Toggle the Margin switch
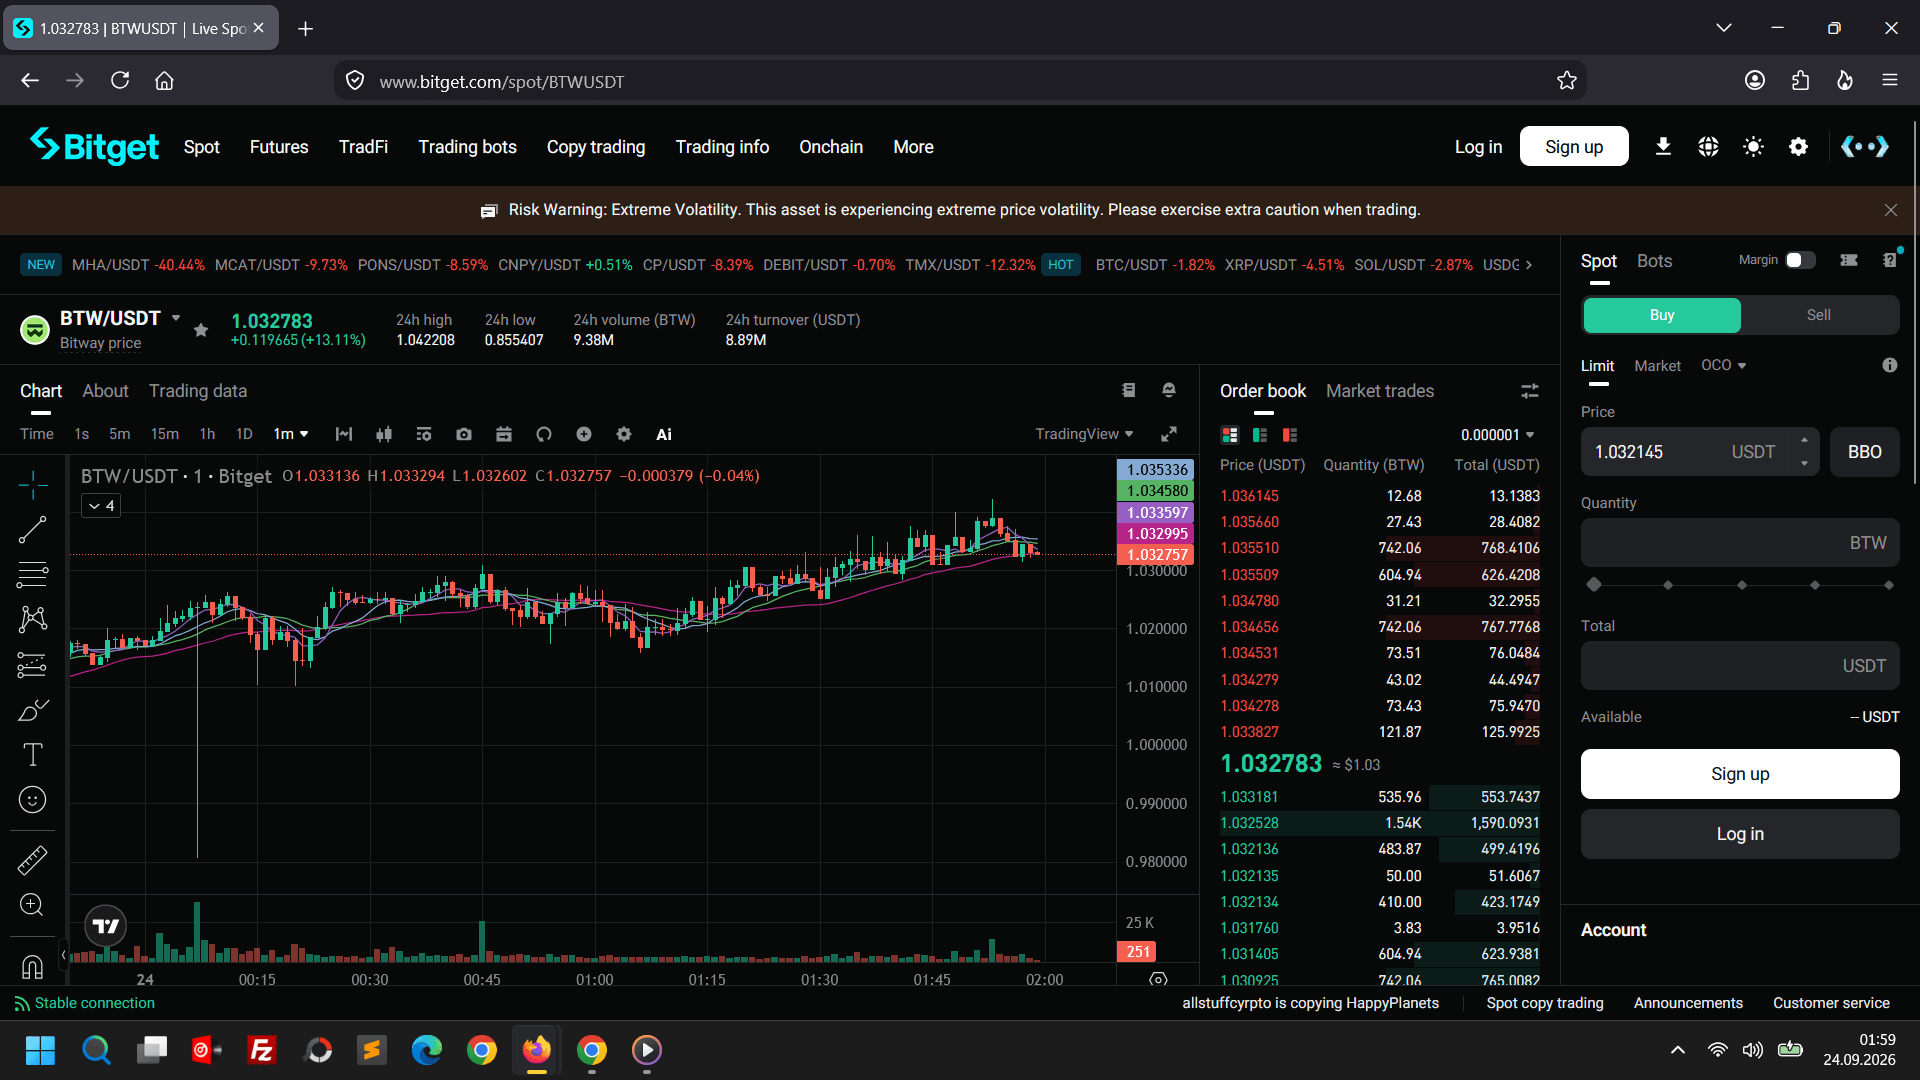1920x1080 pixels. click(1800, 260)
